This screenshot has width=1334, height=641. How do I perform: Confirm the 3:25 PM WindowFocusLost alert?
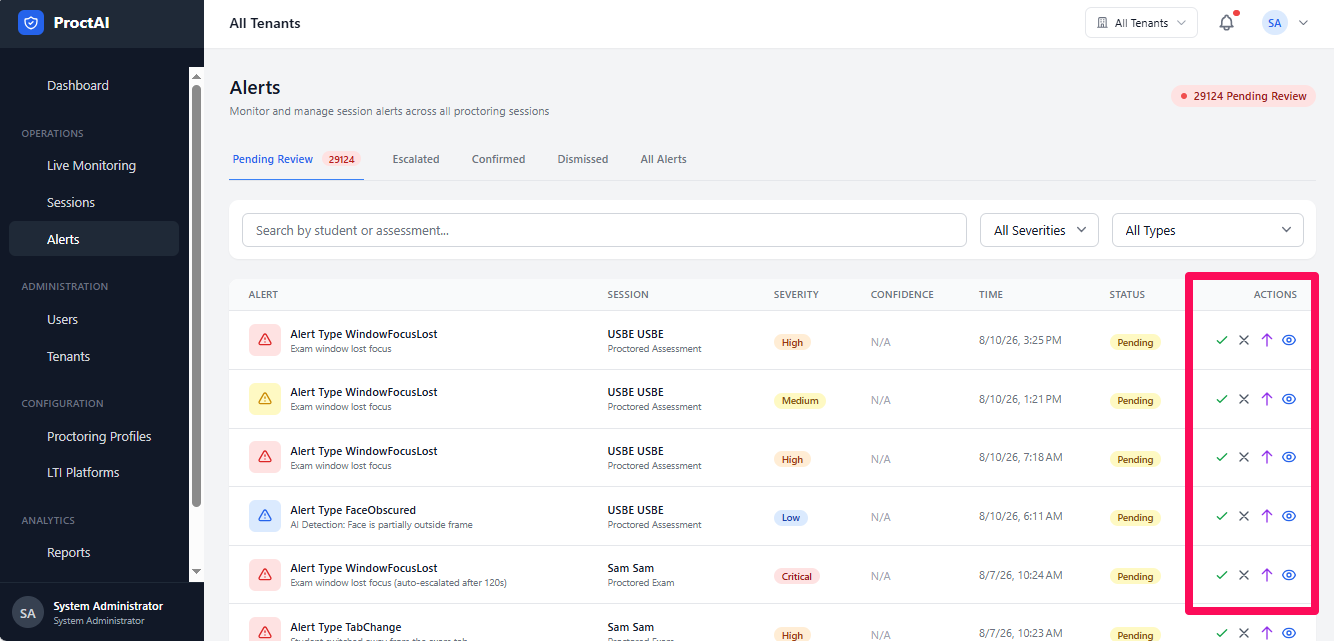(x=1221, y=340)
